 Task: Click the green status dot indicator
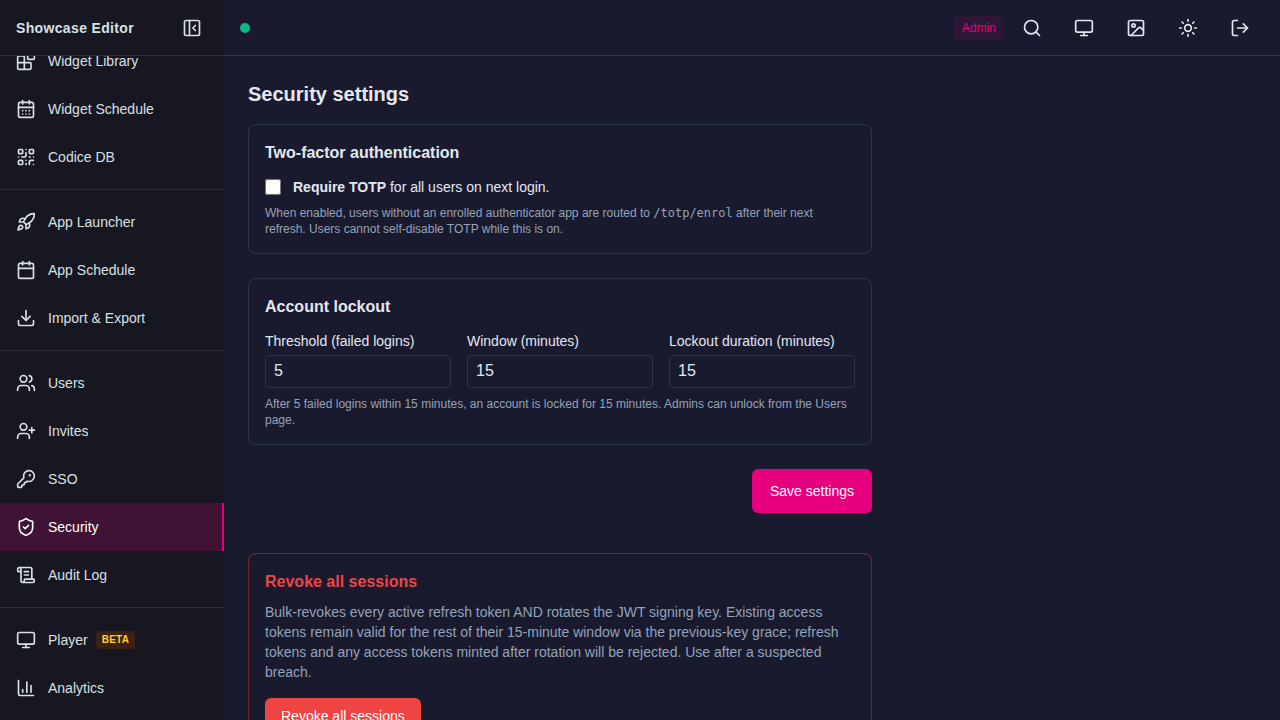coord(245,28)
